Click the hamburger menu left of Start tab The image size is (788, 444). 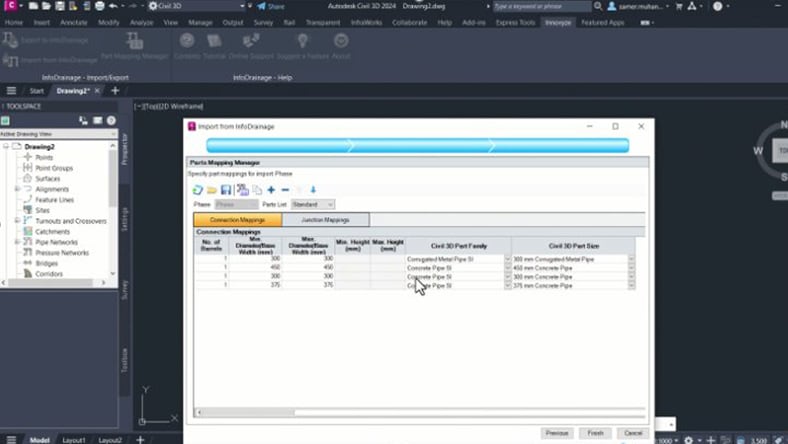tap(11, 91)
